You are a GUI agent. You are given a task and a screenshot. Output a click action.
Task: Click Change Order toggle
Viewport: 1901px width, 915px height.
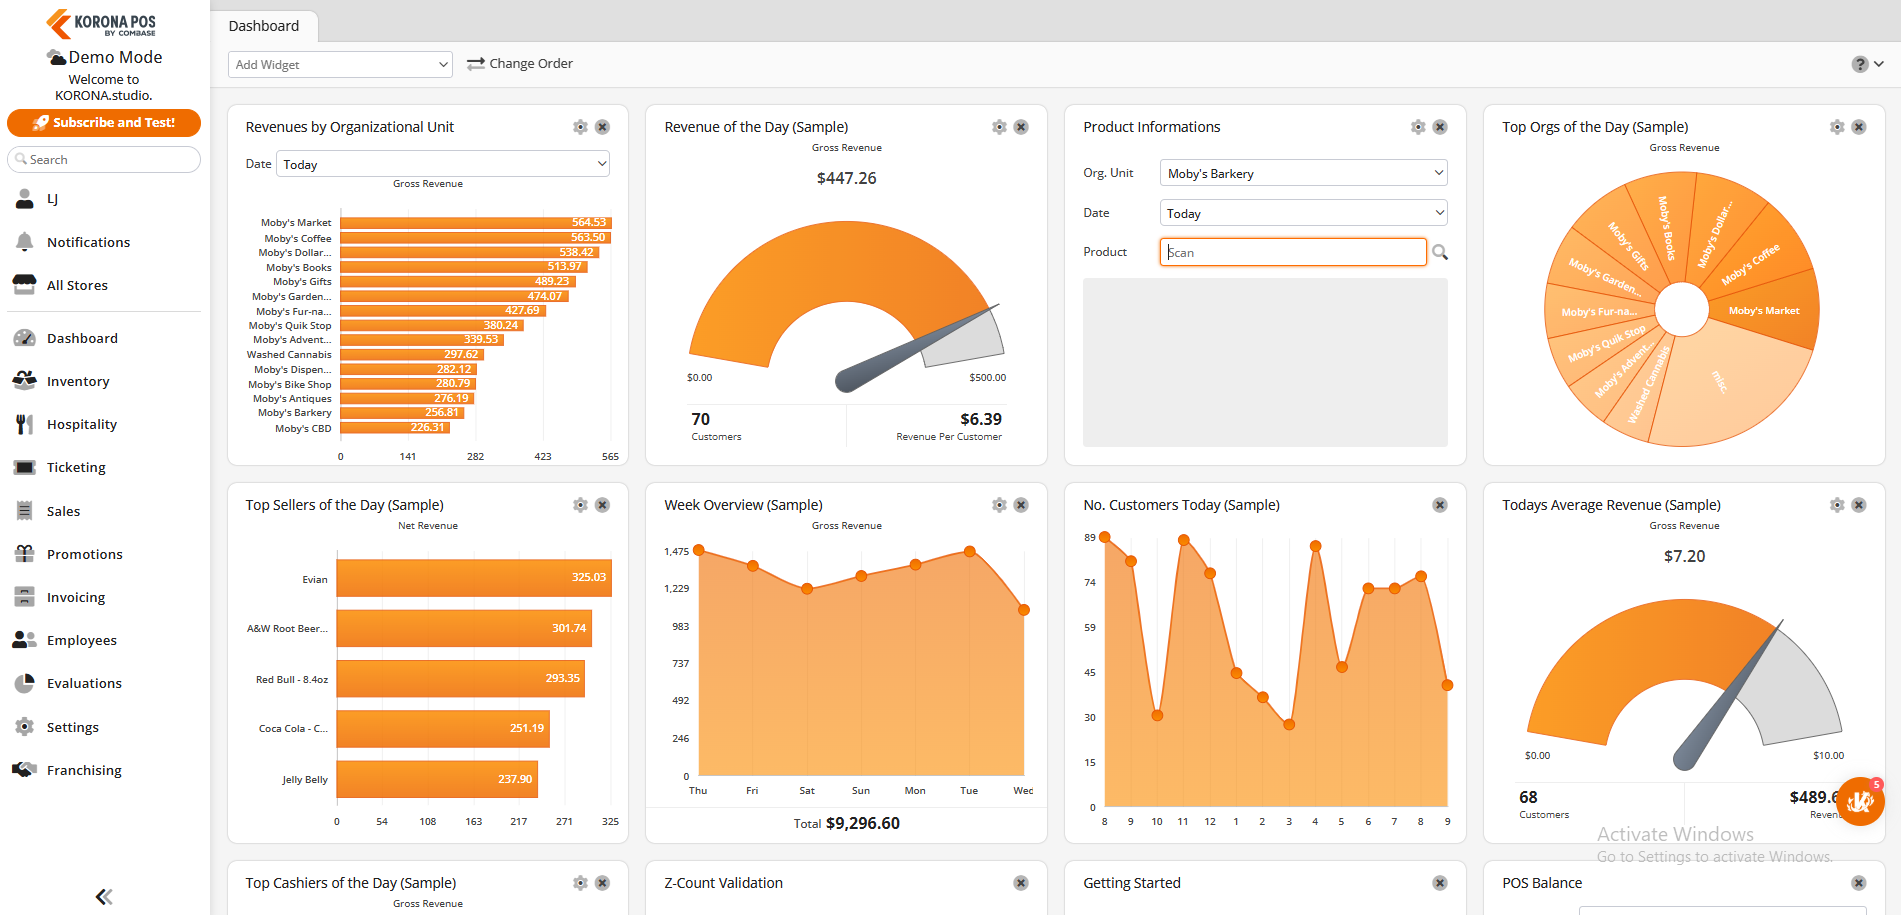520,64
